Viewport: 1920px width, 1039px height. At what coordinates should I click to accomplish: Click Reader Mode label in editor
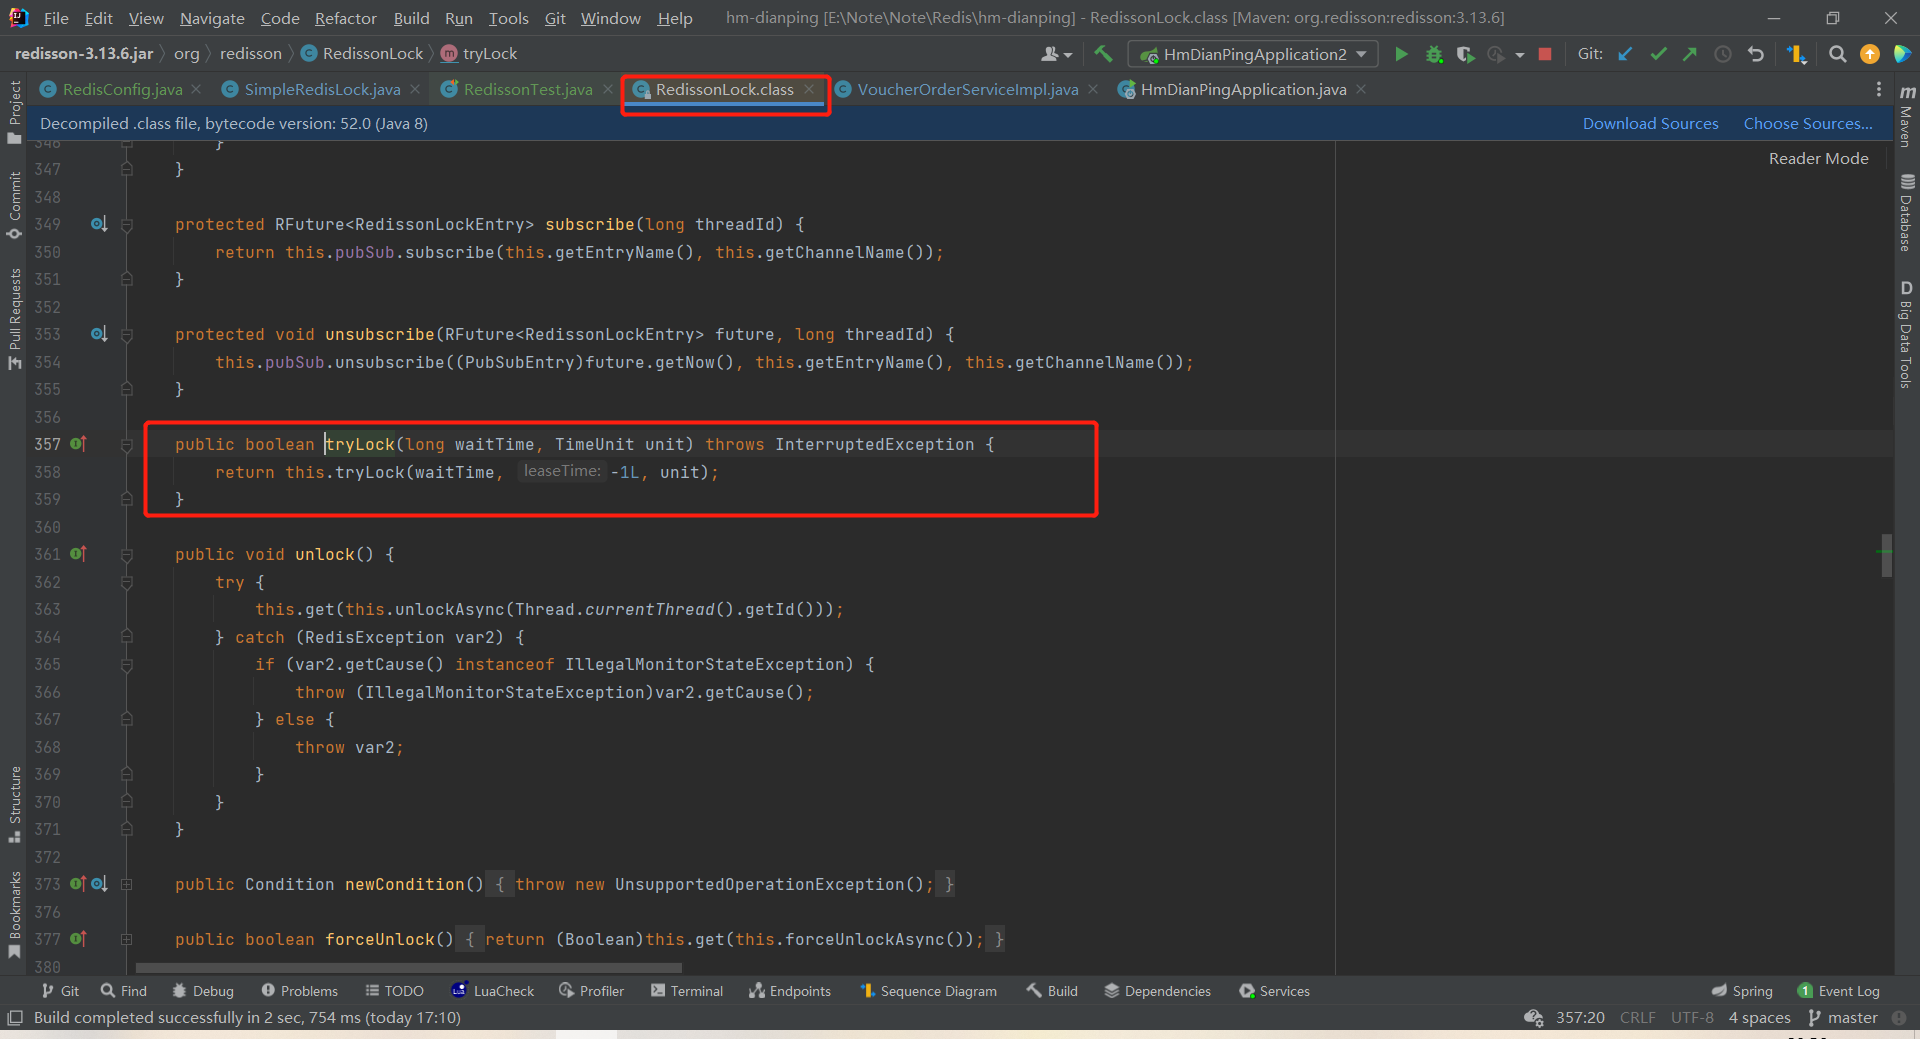(x=1818, y=158)
